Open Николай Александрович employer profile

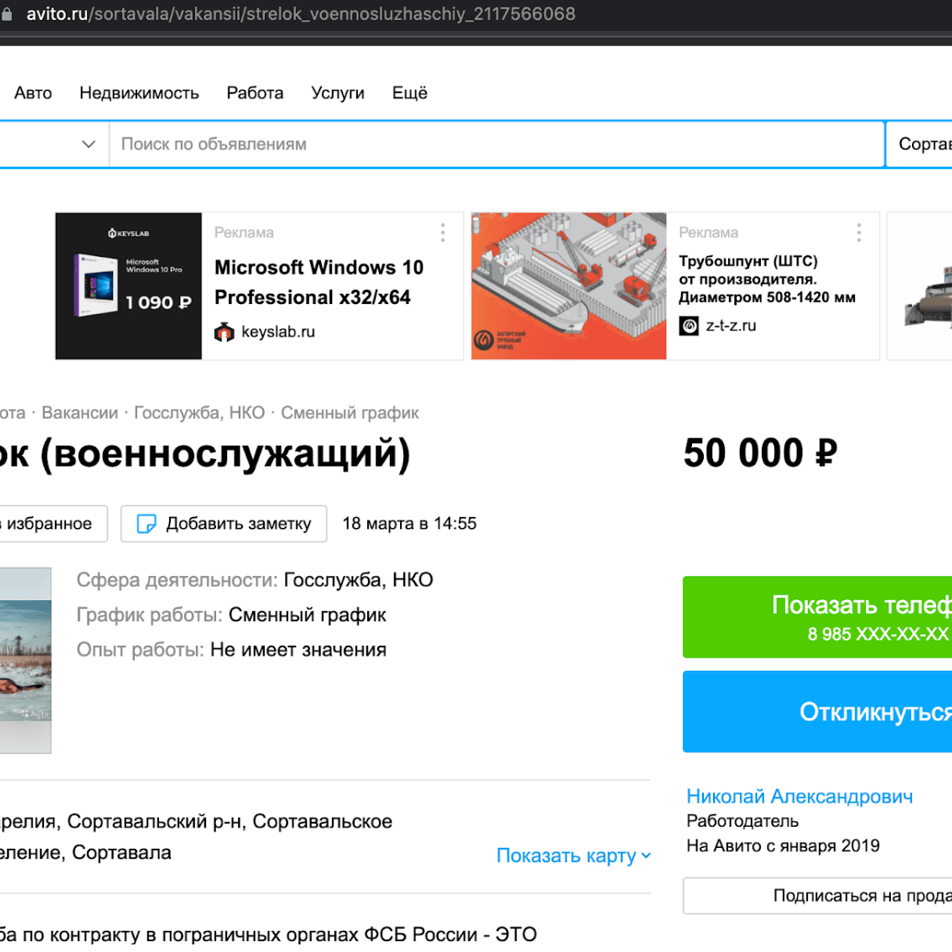pyautogui.click(x=800, y=797)
